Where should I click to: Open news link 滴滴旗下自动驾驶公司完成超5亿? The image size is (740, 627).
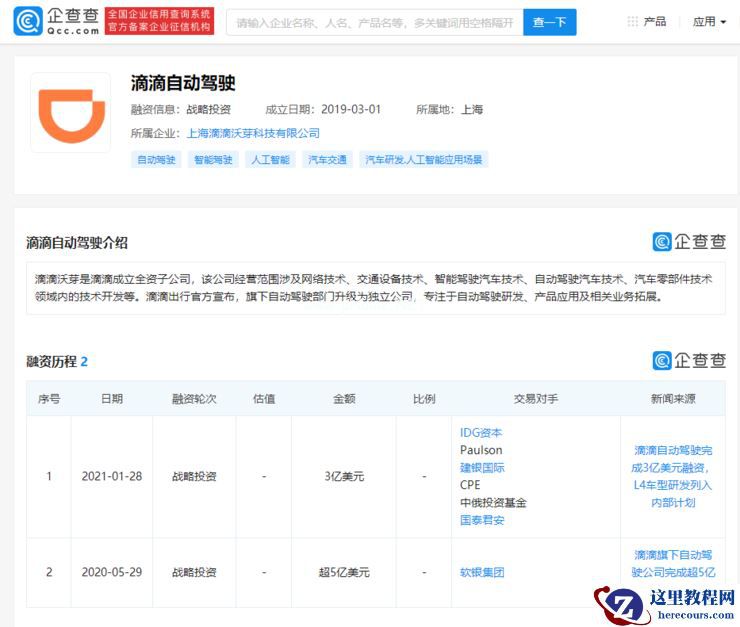tap(673, 563)
